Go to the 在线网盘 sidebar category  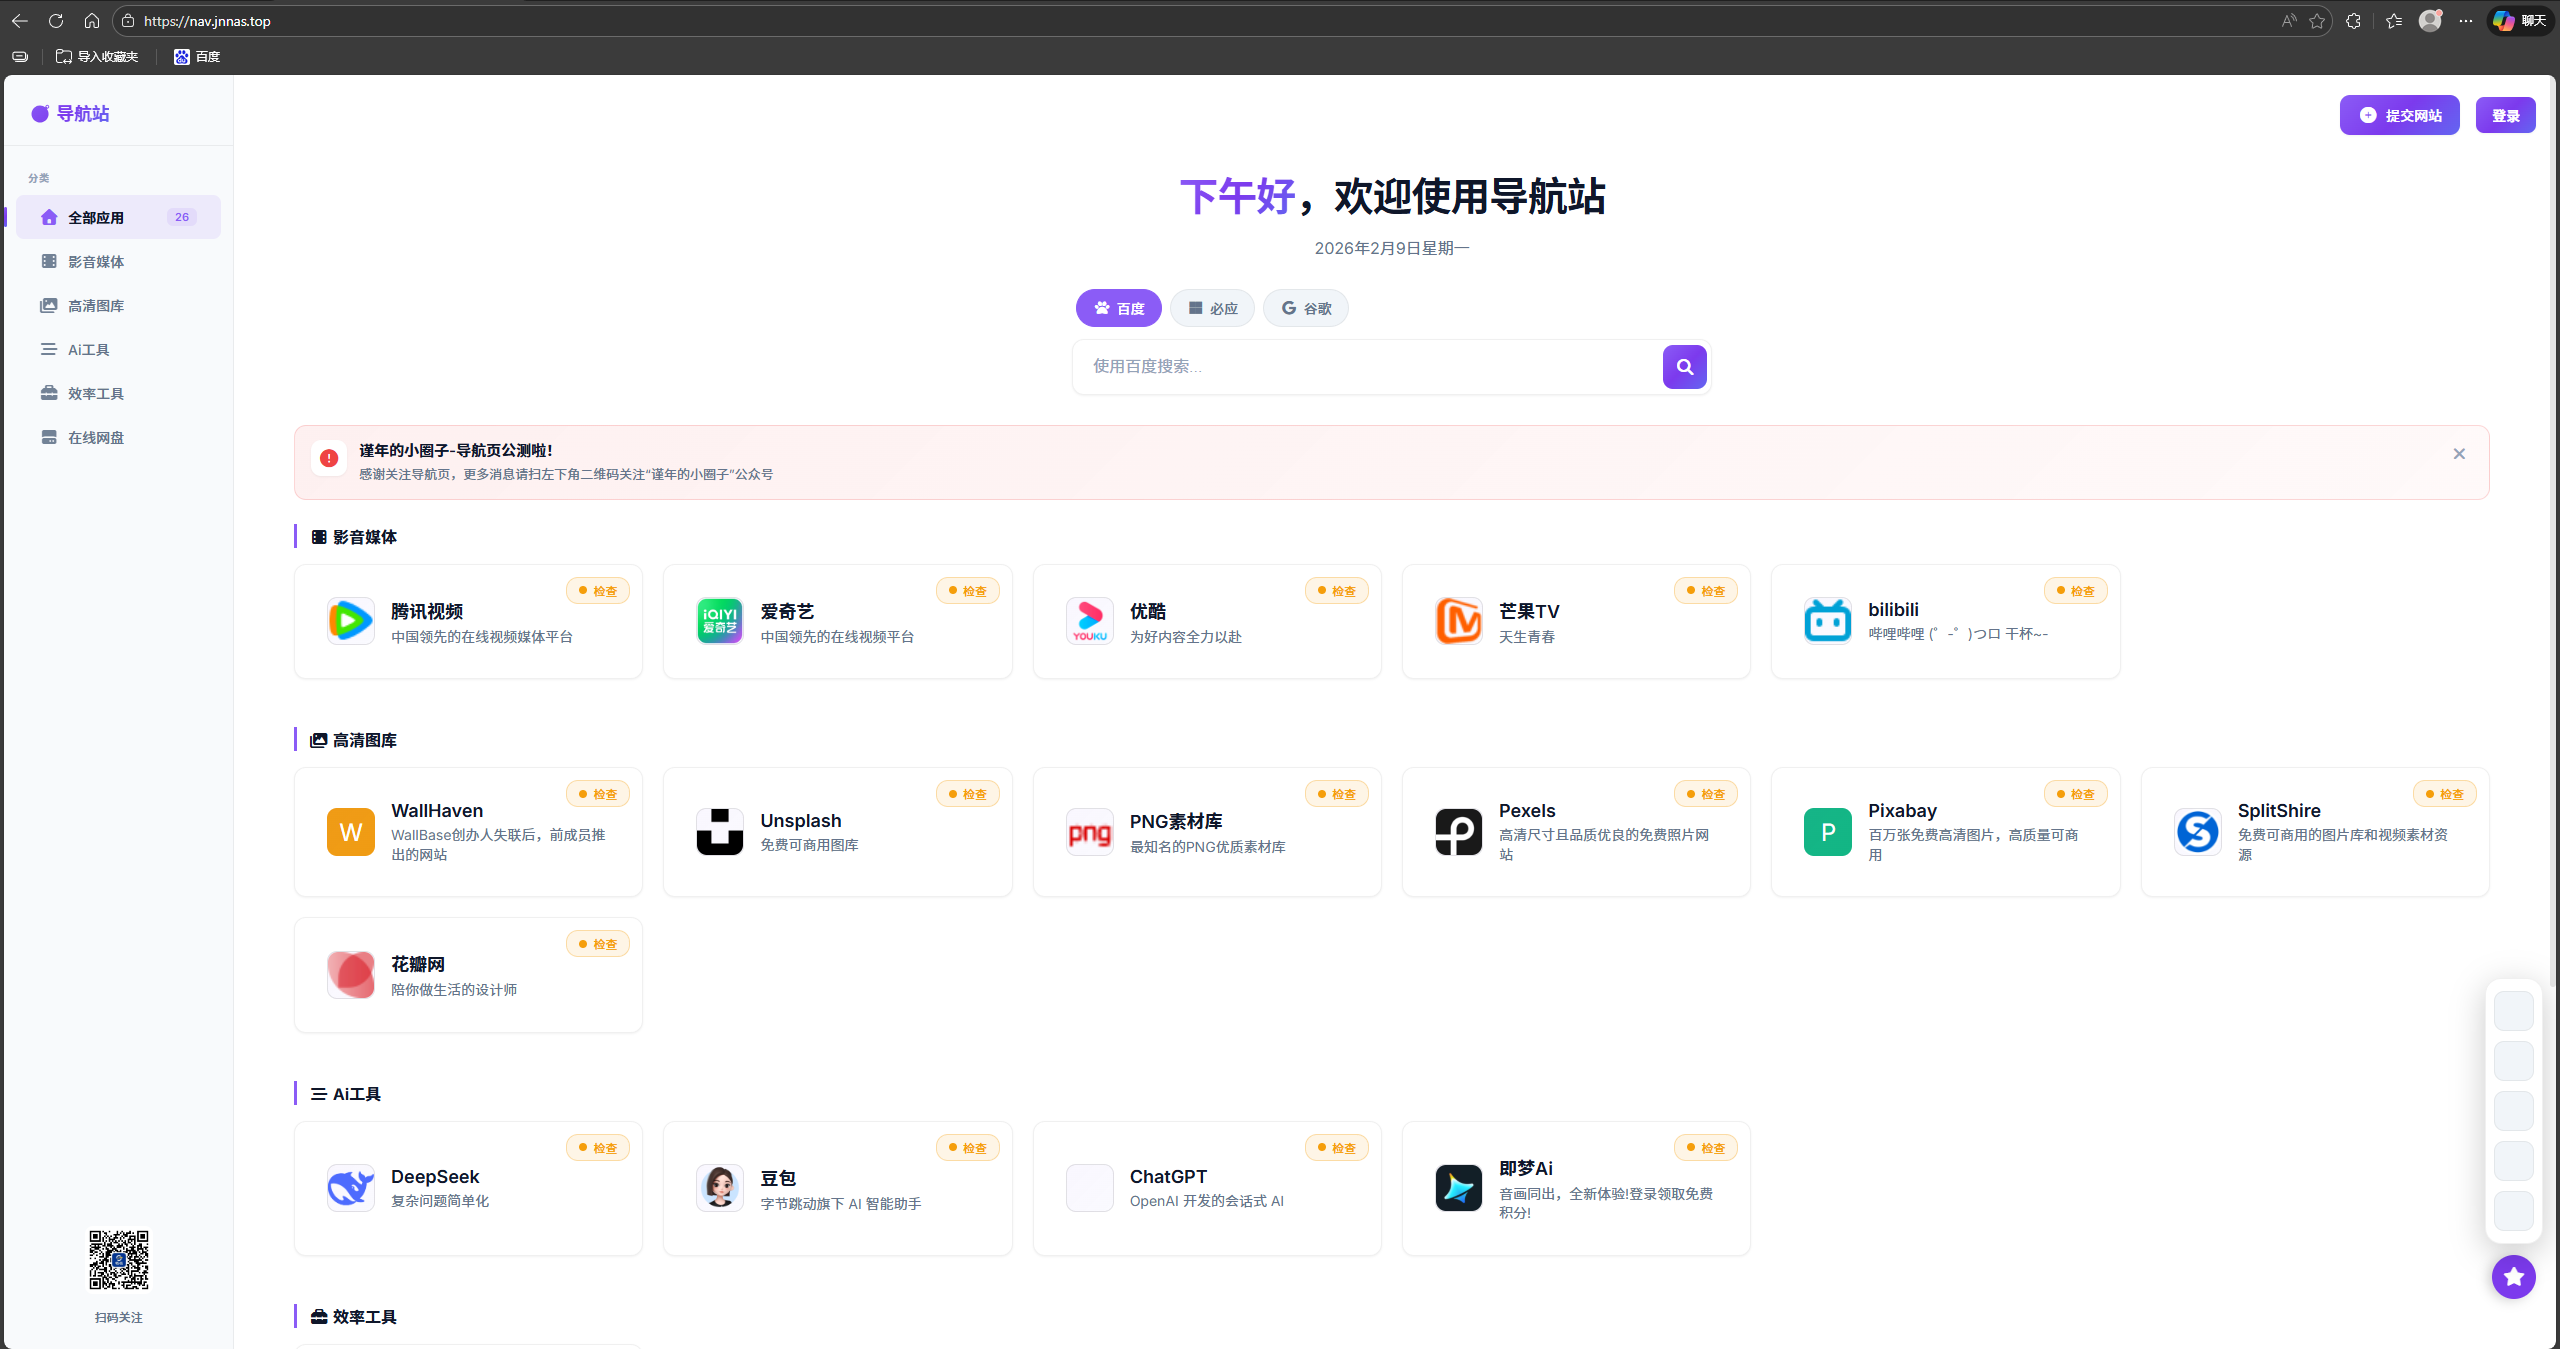(96, 438)
